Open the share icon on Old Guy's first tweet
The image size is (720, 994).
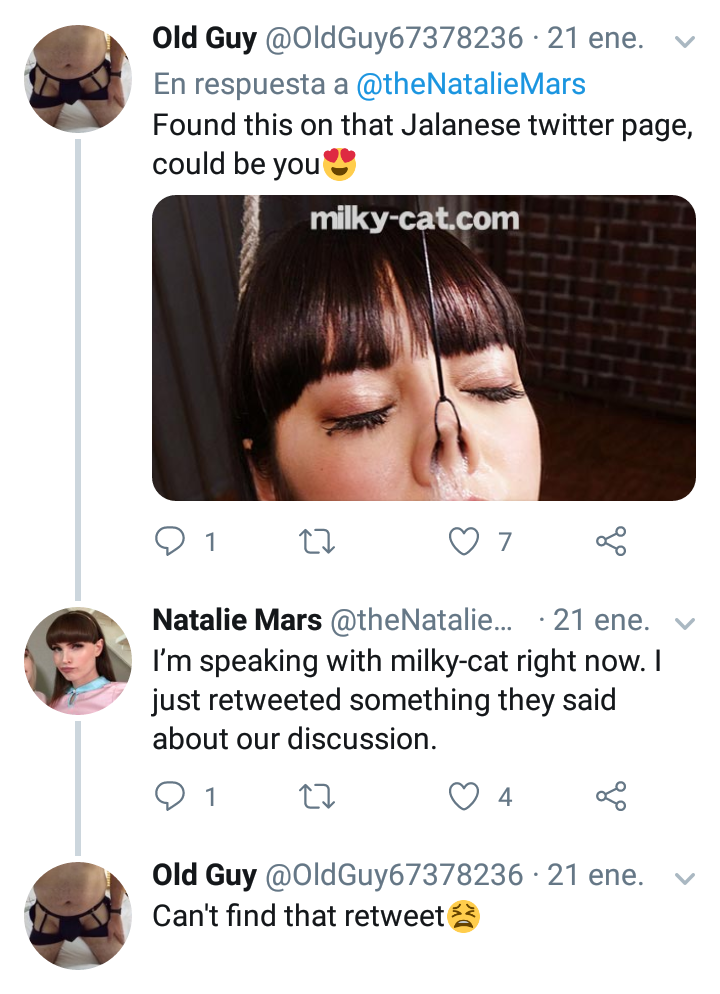613,542
